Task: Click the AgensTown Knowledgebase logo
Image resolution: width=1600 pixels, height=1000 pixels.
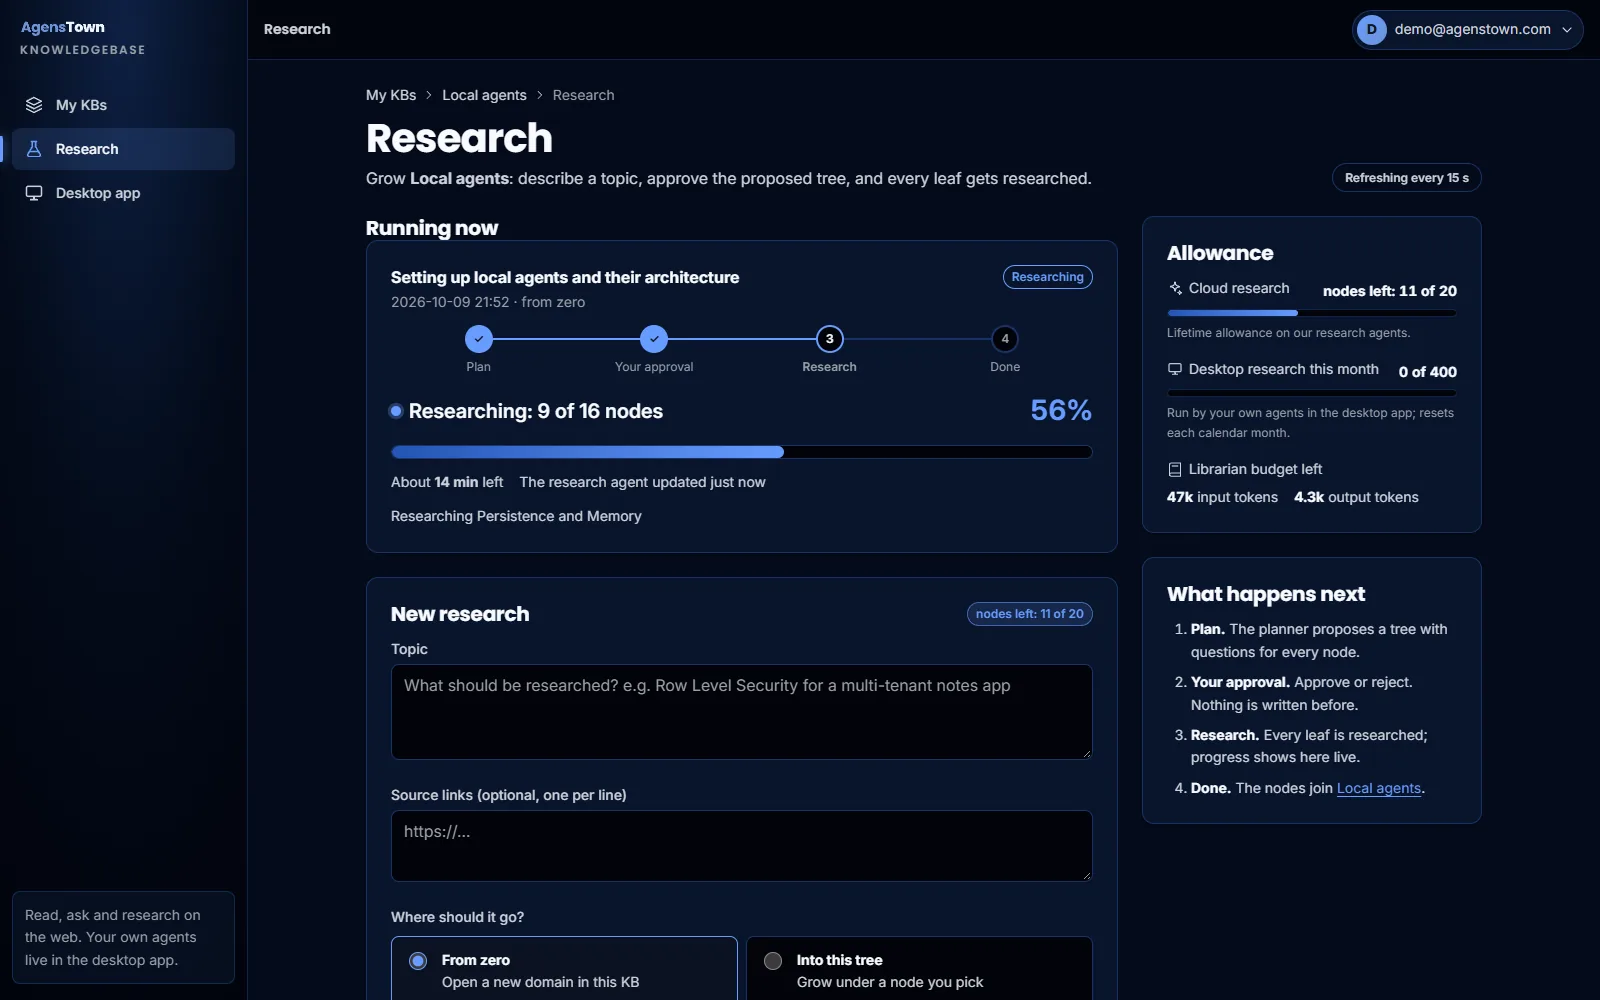Action: coord(83,37)
